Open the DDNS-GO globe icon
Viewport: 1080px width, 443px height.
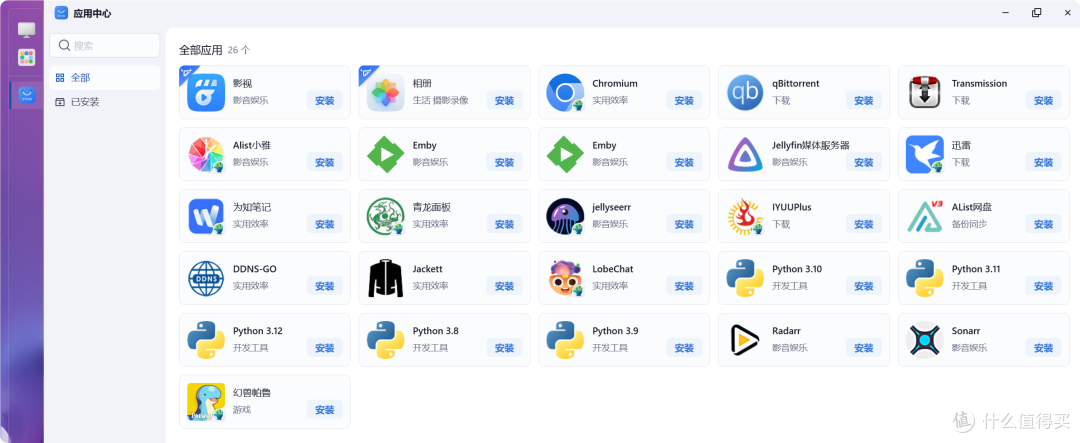coord(206,278)
